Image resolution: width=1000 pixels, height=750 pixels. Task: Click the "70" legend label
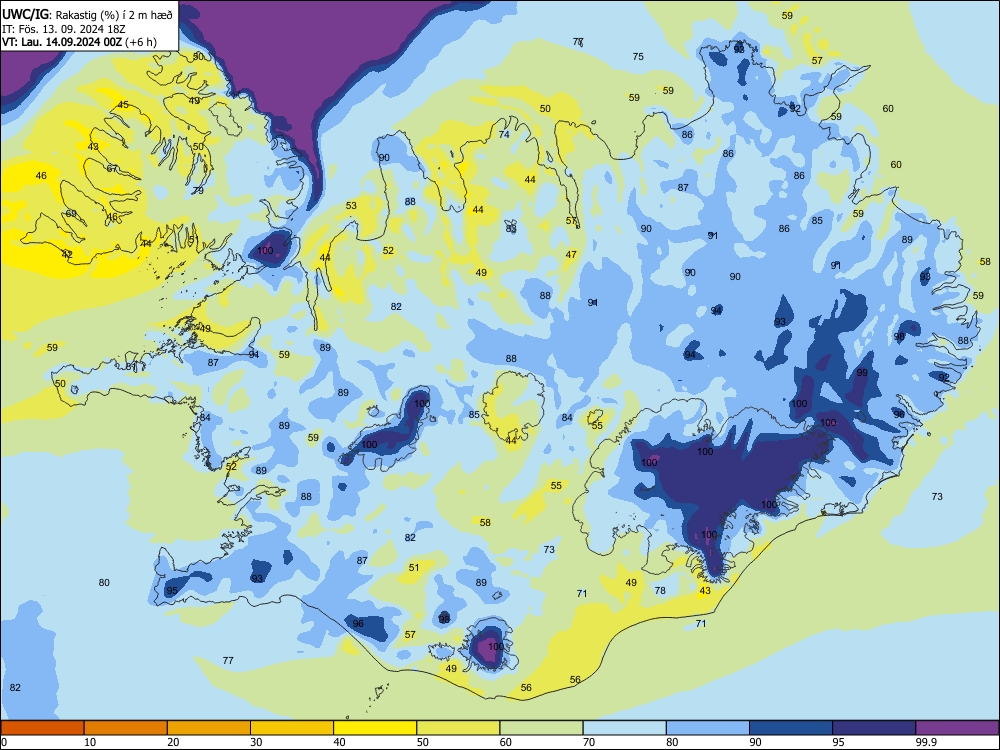tap(589, 742)
